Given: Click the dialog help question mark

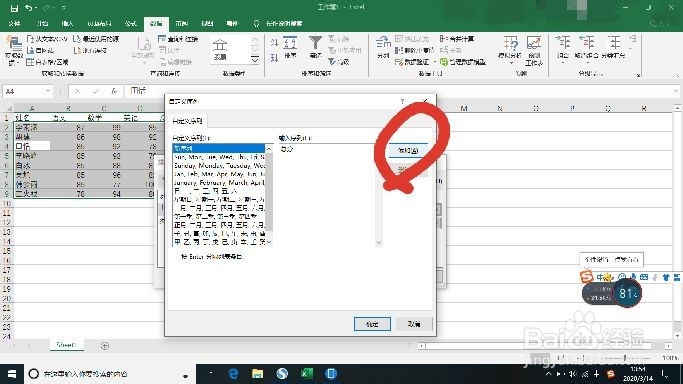Looking at the screenshot, I should [402, 101].
